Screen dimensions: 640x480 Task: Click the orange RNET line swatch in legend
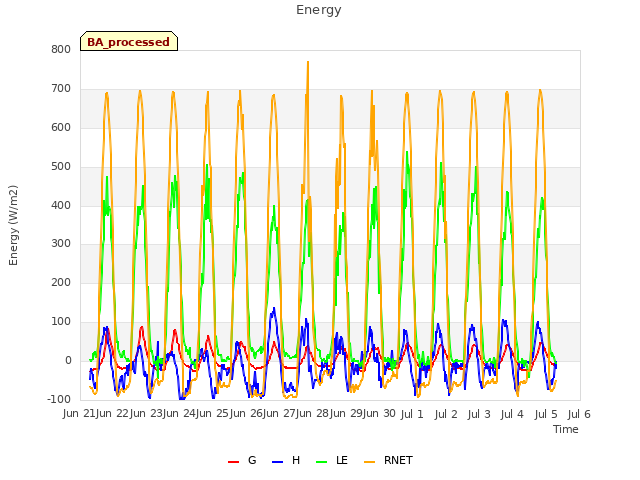pyautogui.click(x=369, y=462)
